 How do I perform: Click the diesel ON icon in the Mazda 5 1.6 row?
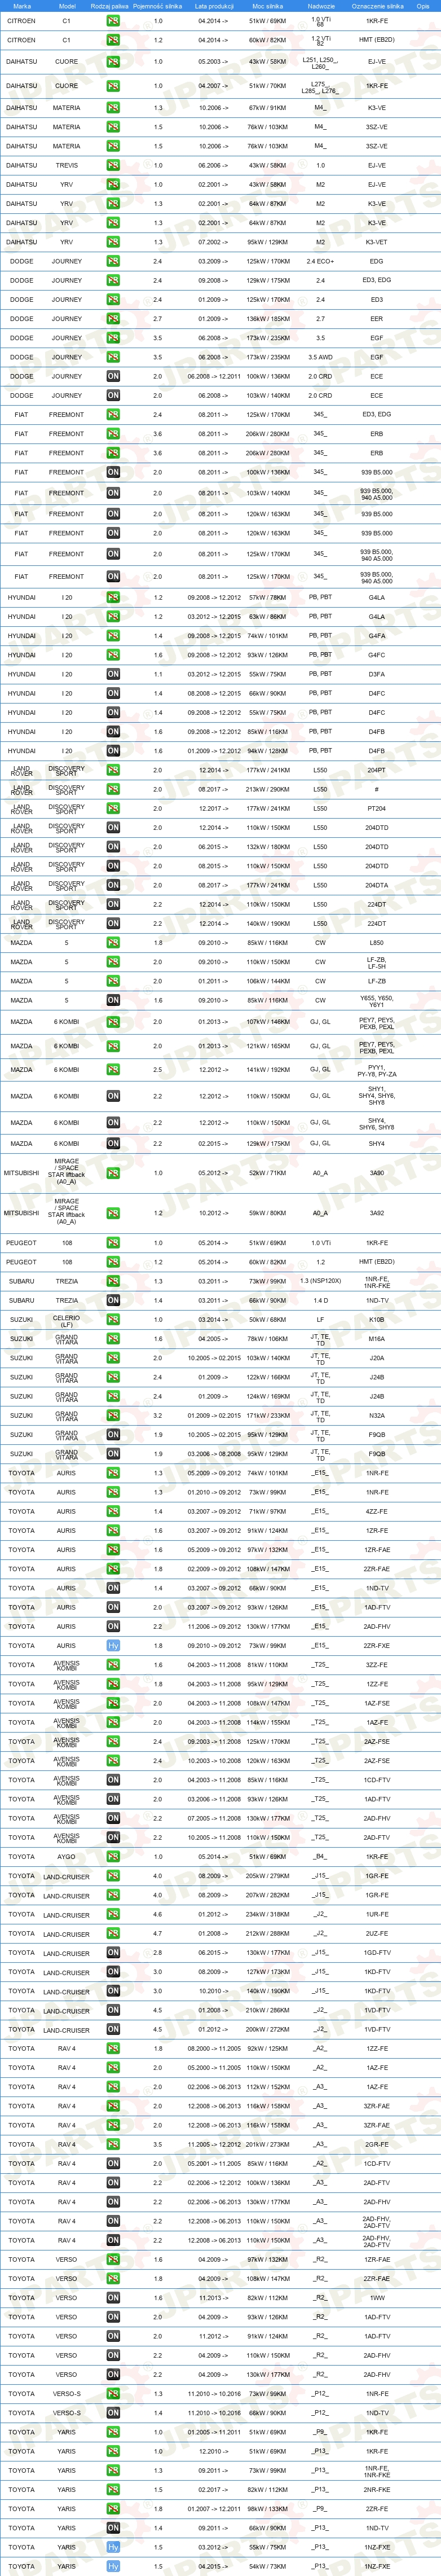[113, 1000]
